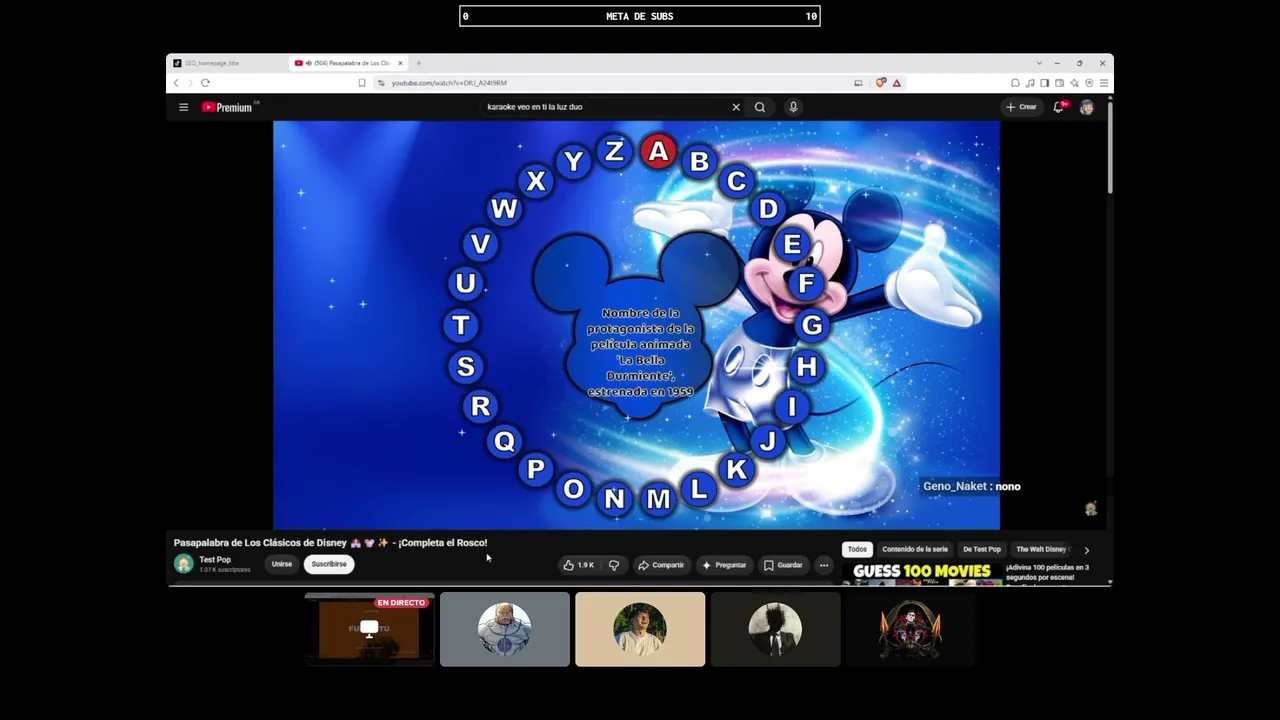
Task: Select the Todos filter chip
Action: [857, 549]
